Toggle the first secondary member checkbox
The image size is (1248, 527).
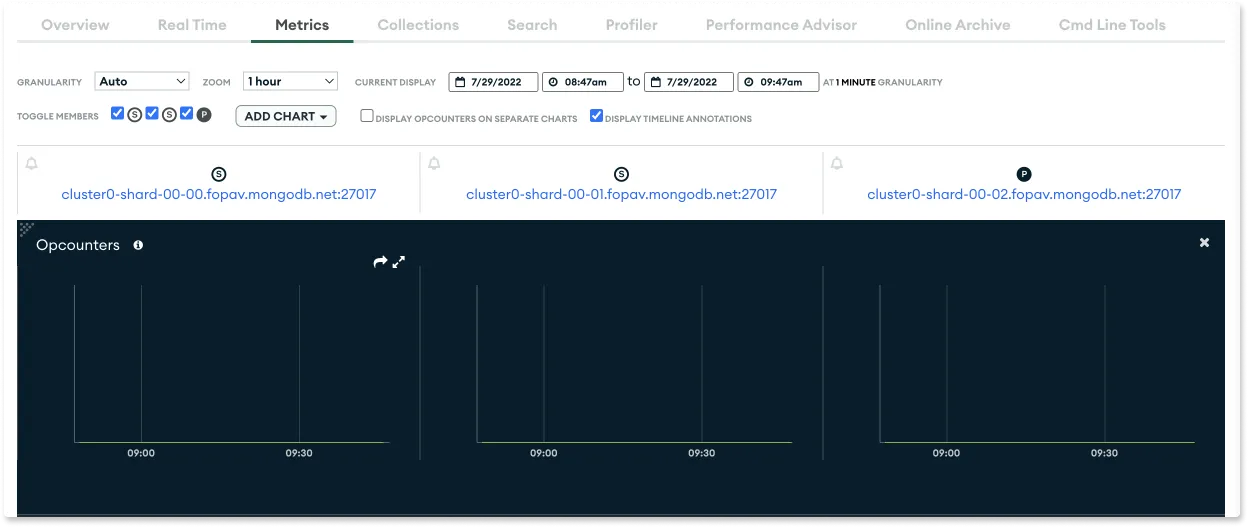[117, 114]
